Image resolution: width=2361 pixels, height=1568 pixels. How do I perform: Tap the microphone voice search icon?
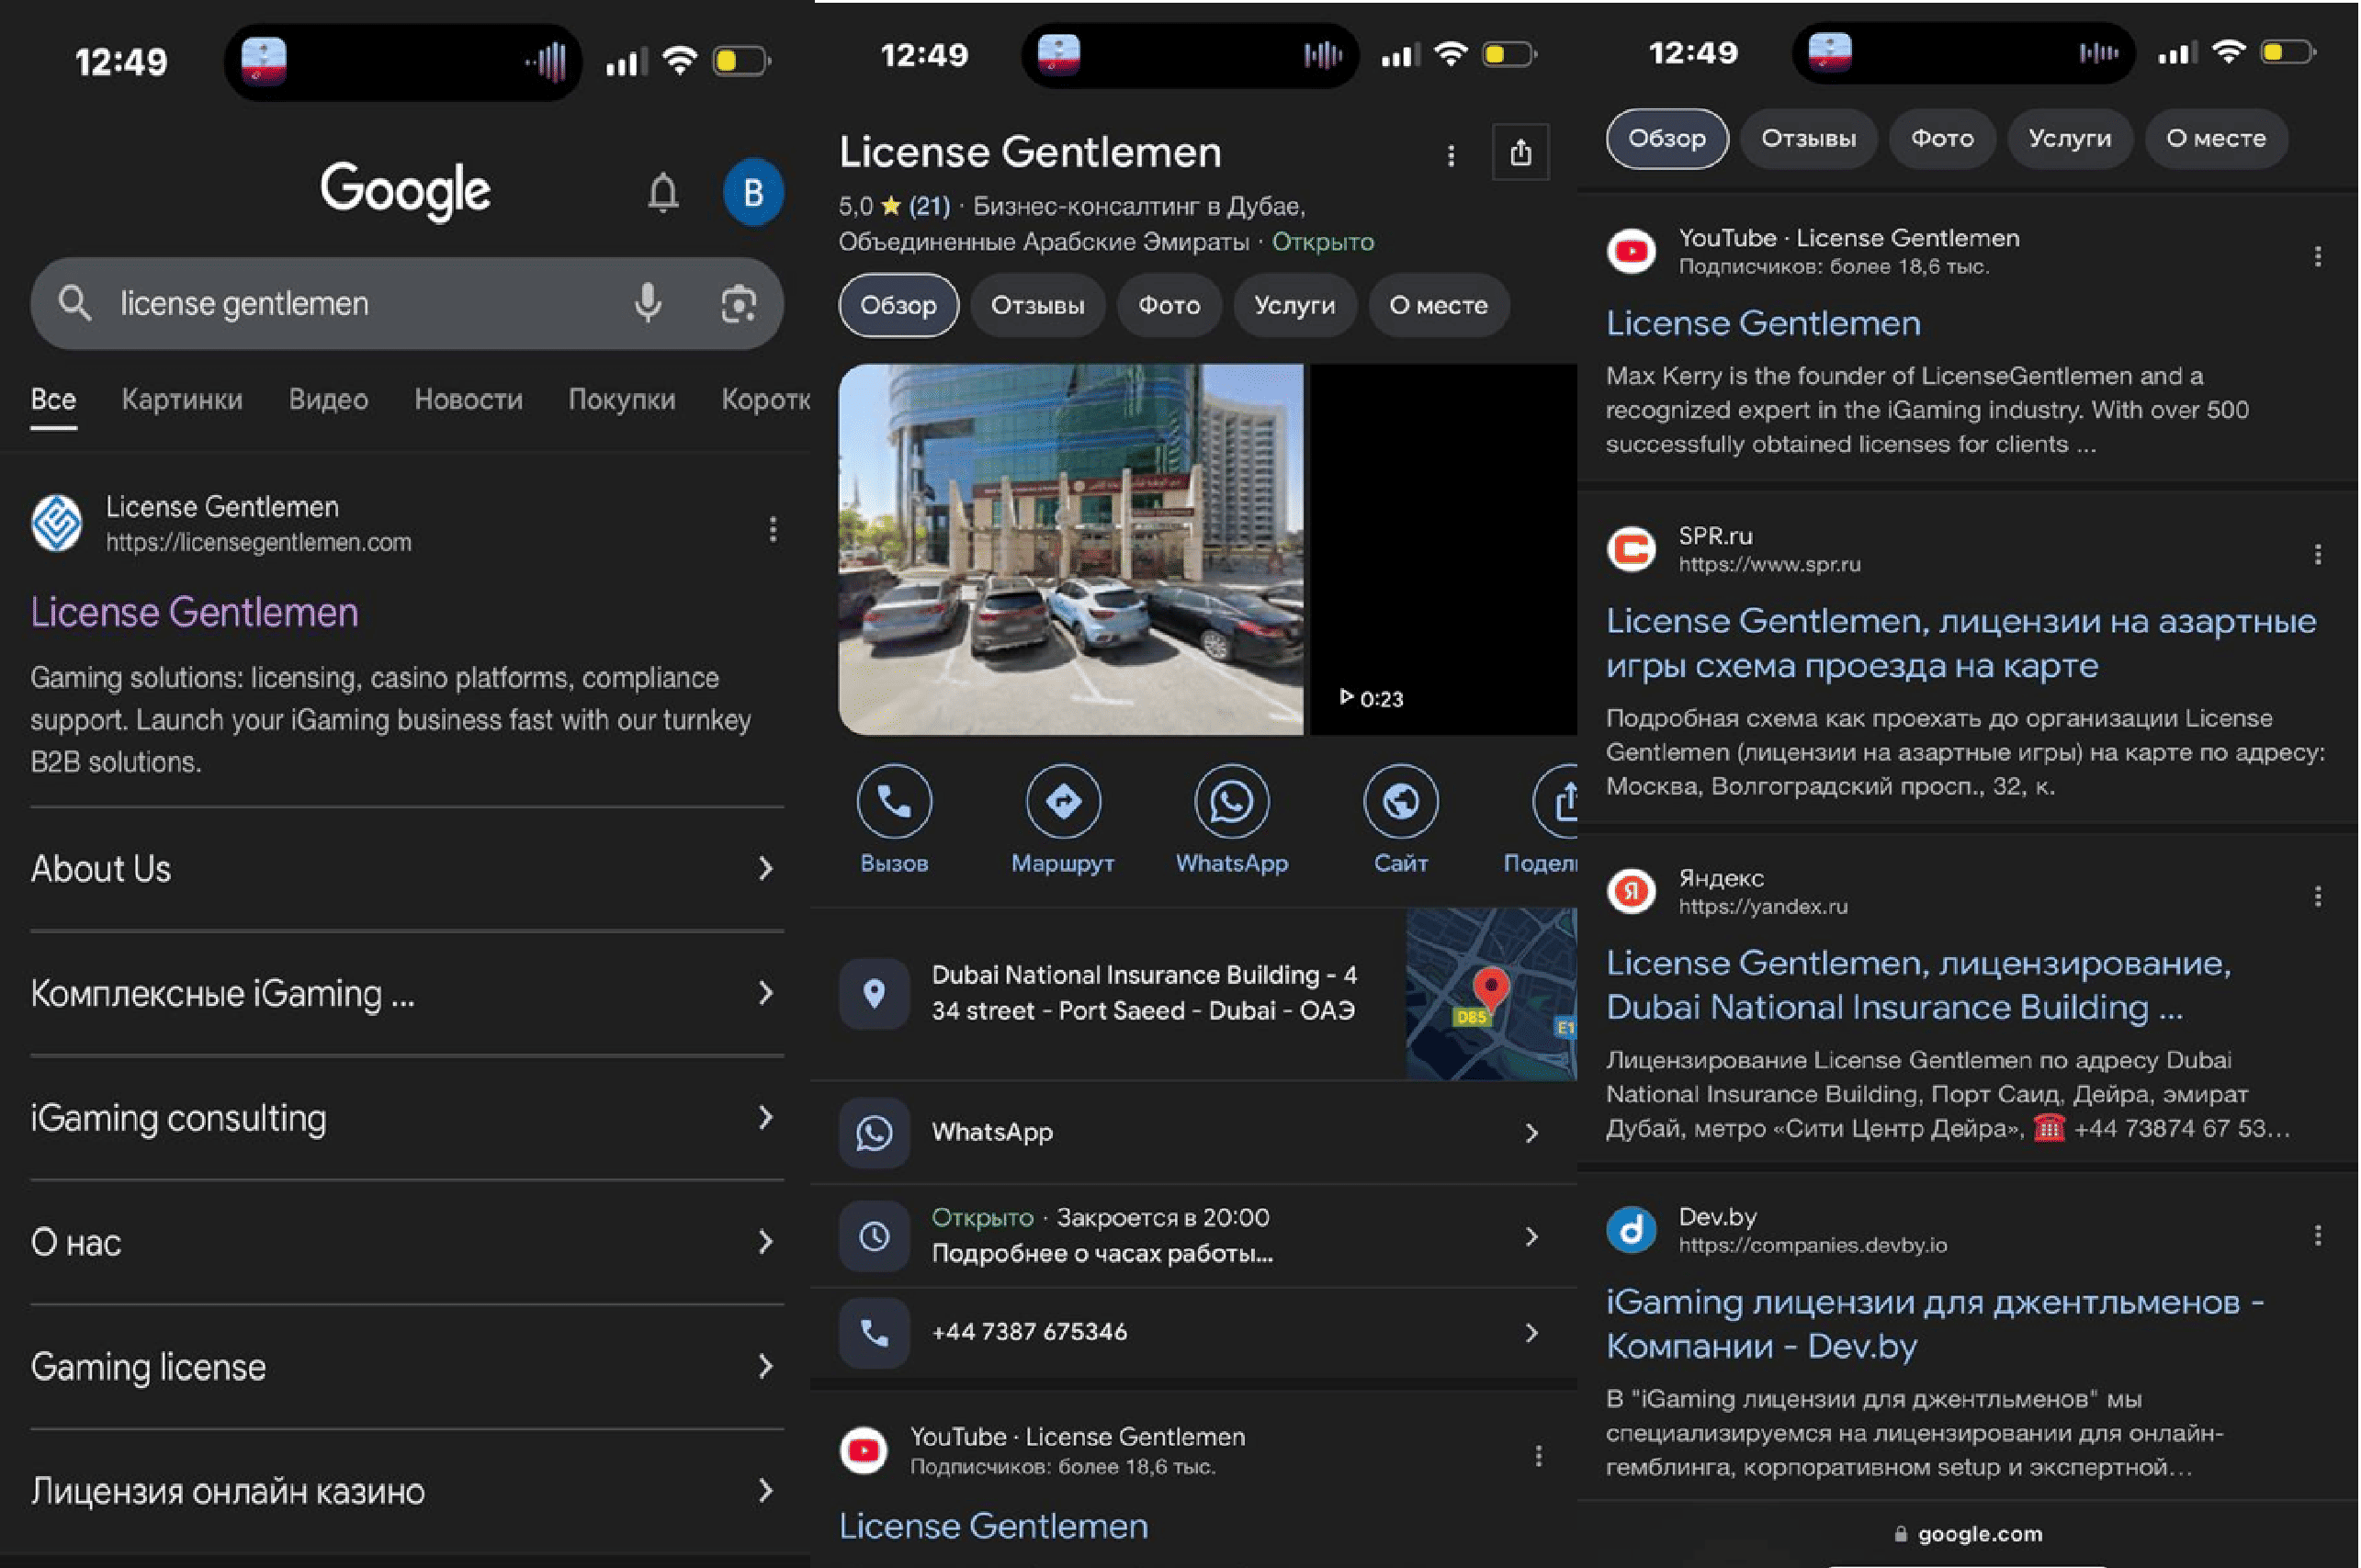pyautogui.click(x=648, y=302)
